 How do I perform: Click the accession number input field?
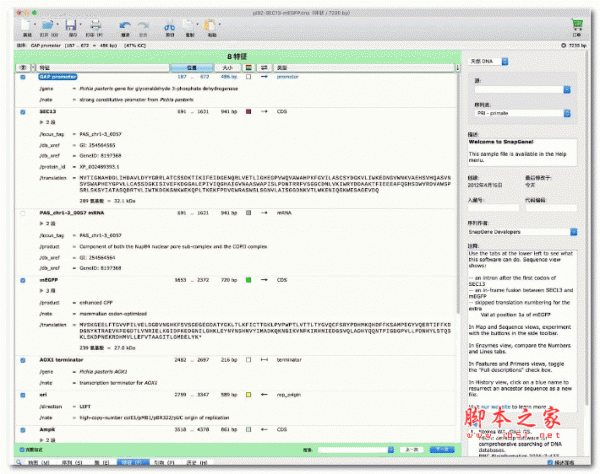(494, 208)
